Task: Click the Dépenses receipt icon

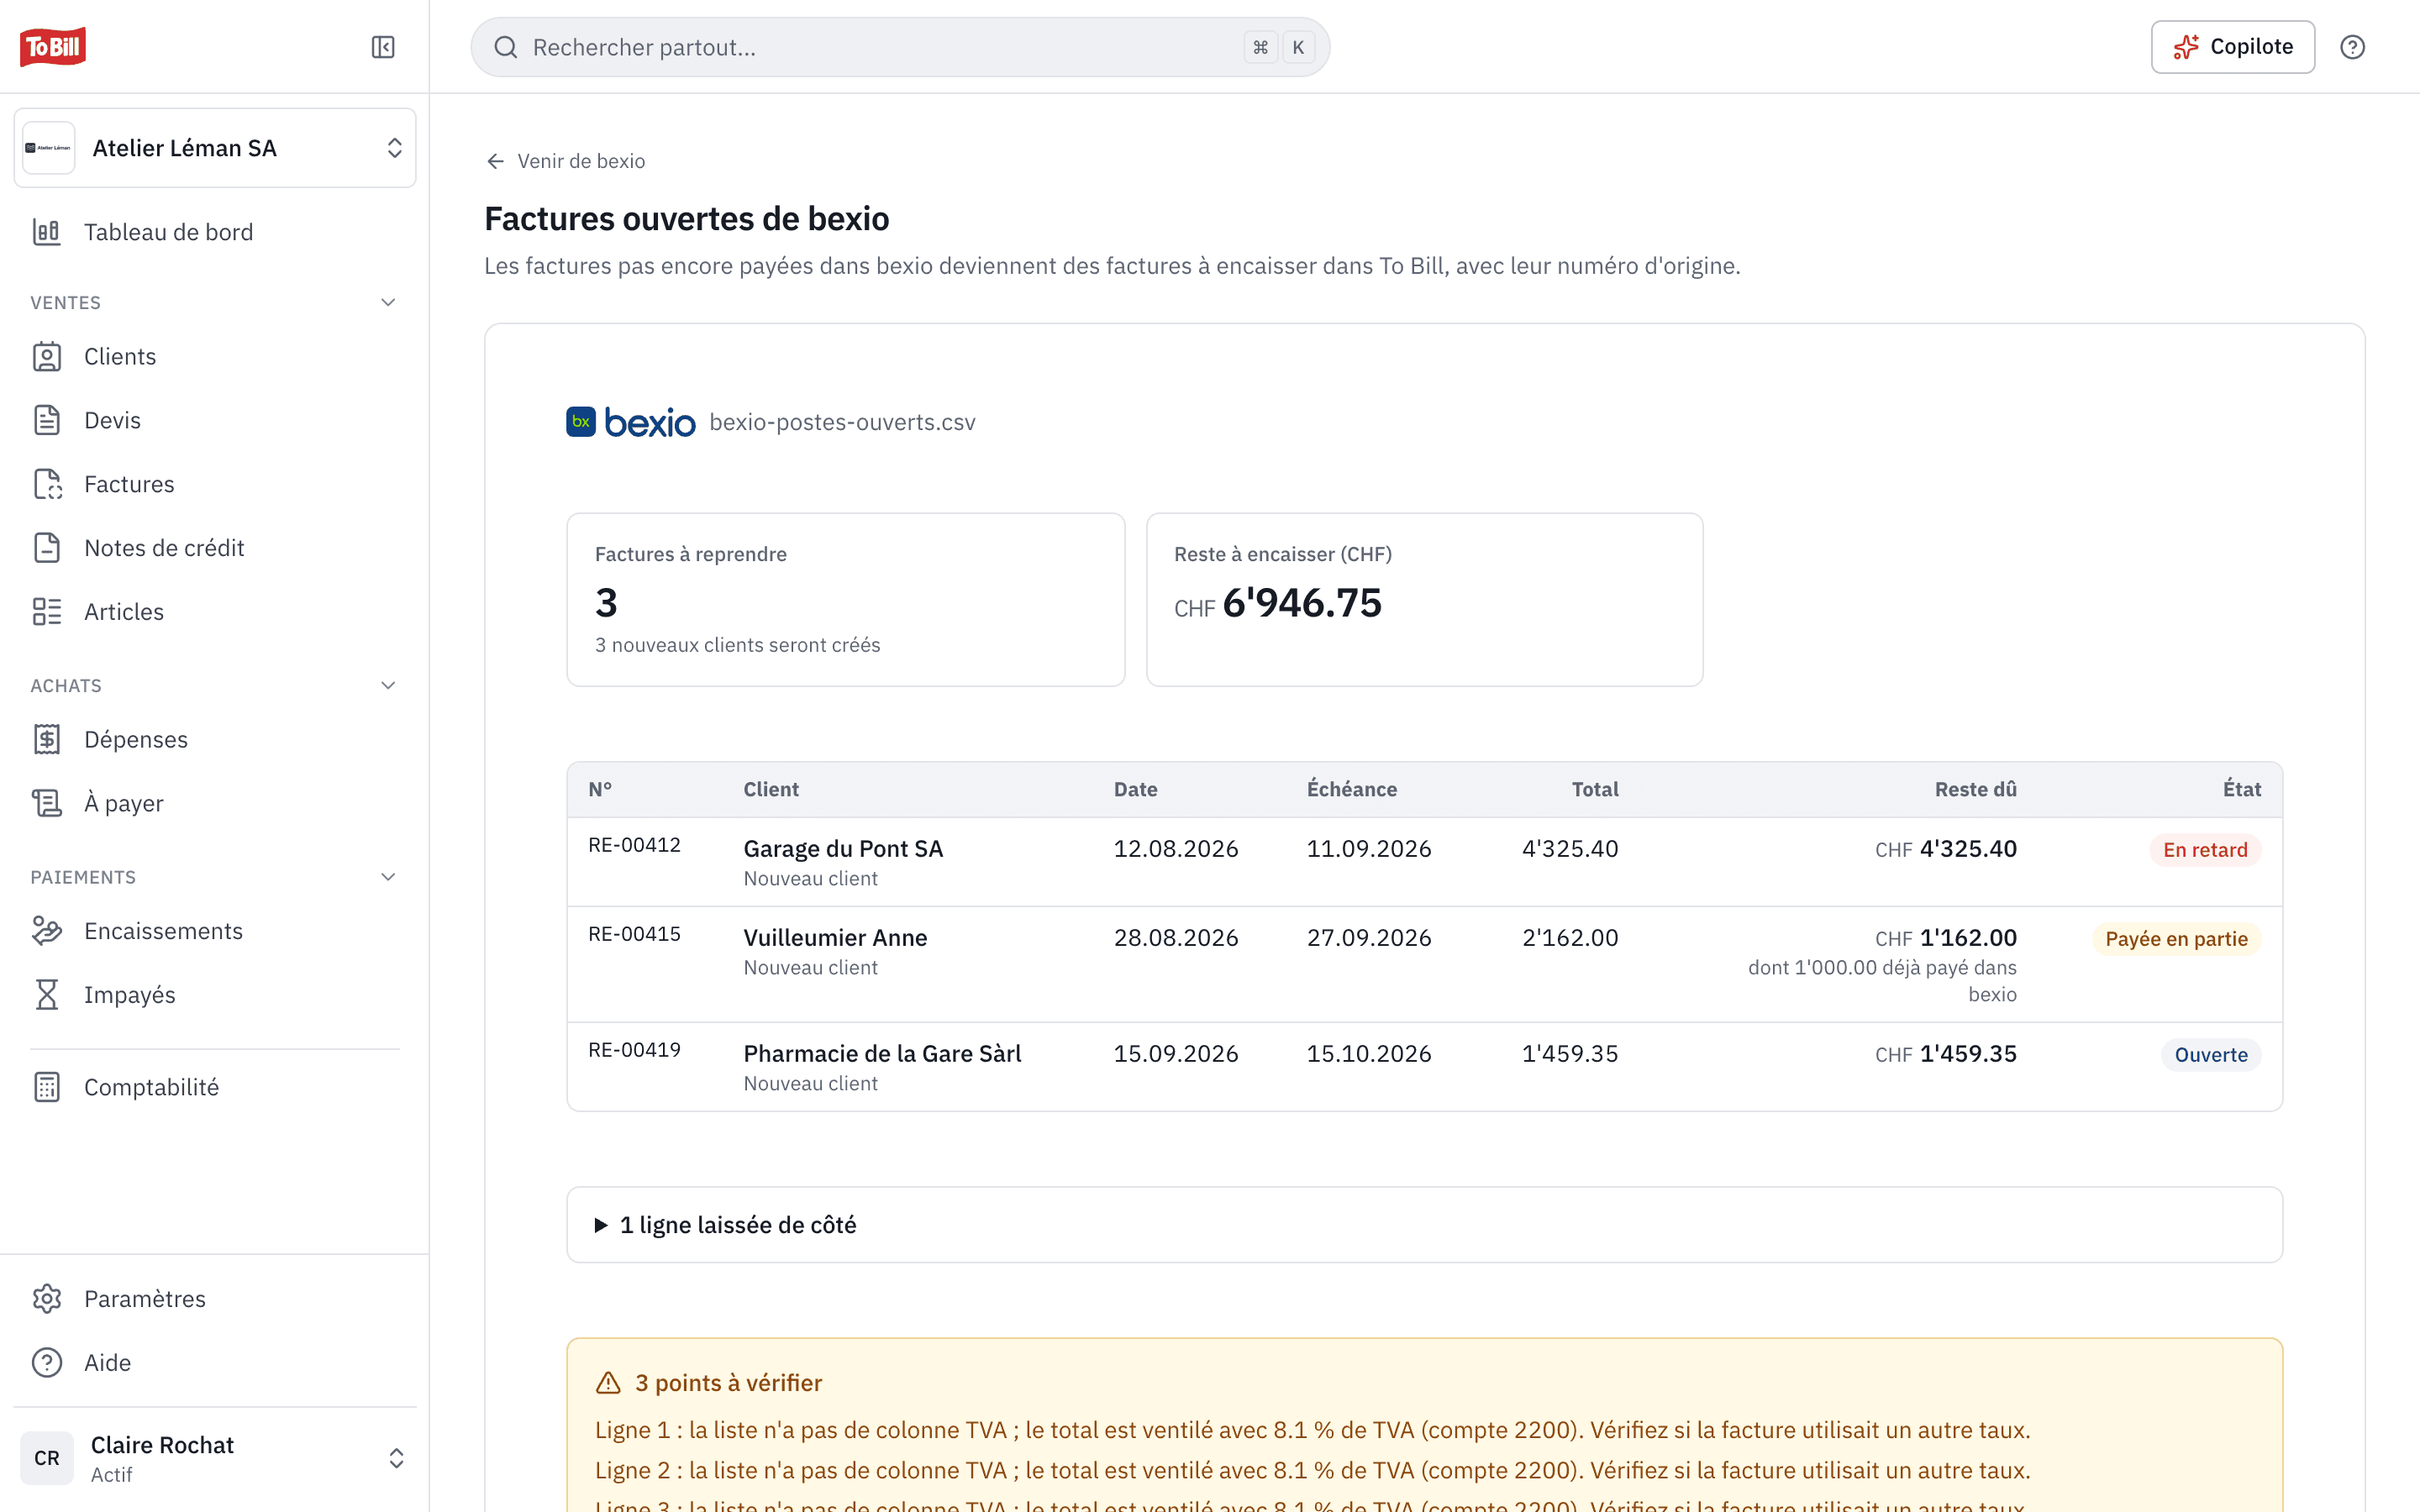Action: 47,739
